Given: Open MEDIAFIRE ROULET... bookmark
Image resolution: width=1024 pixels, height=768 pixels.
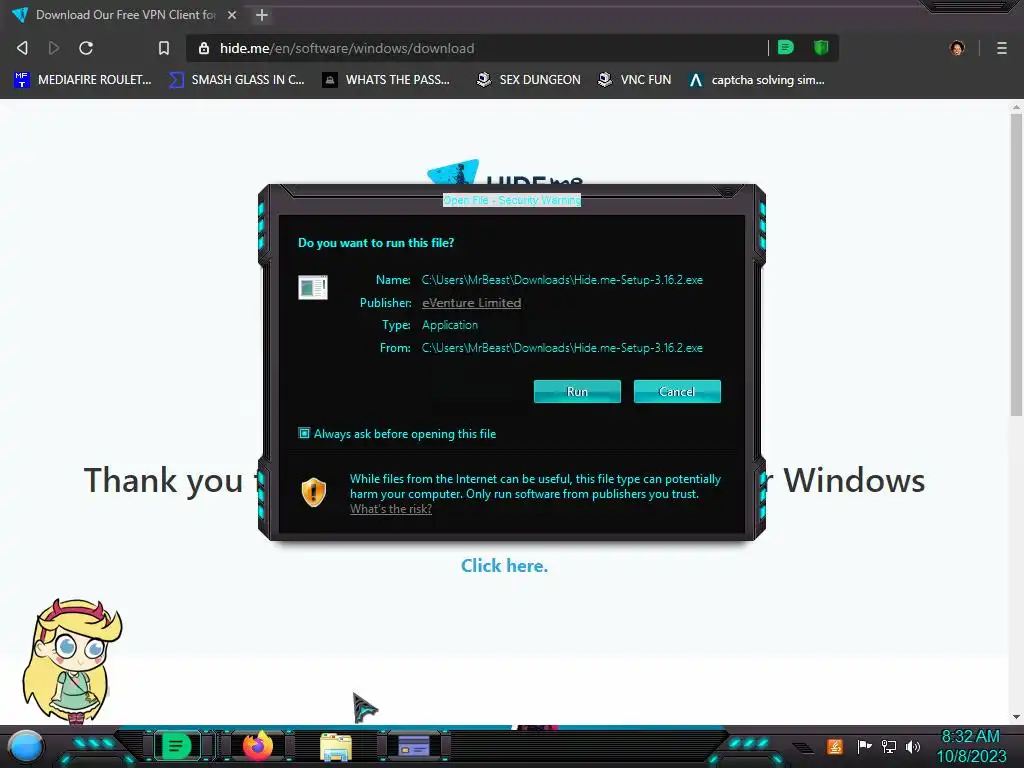Looking at the screenshot, I should click(82, 80).
